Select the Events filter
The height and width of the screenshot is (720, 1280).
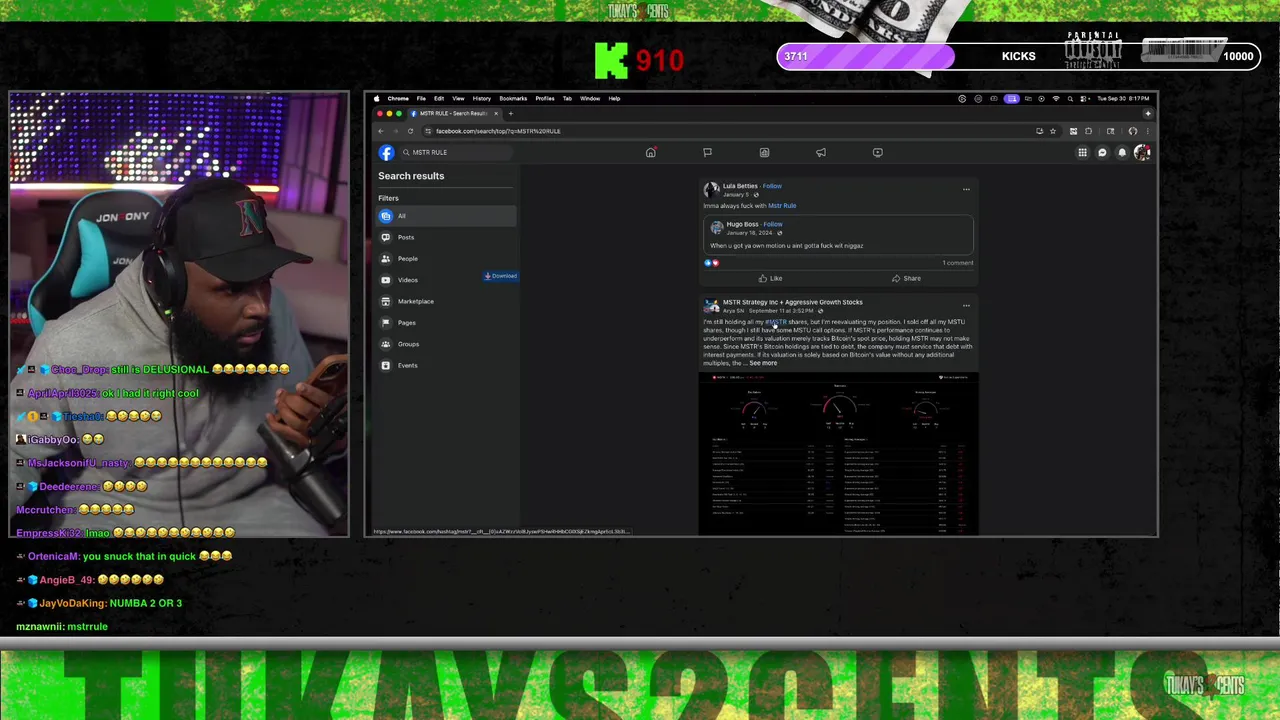[x=446, y=365]
